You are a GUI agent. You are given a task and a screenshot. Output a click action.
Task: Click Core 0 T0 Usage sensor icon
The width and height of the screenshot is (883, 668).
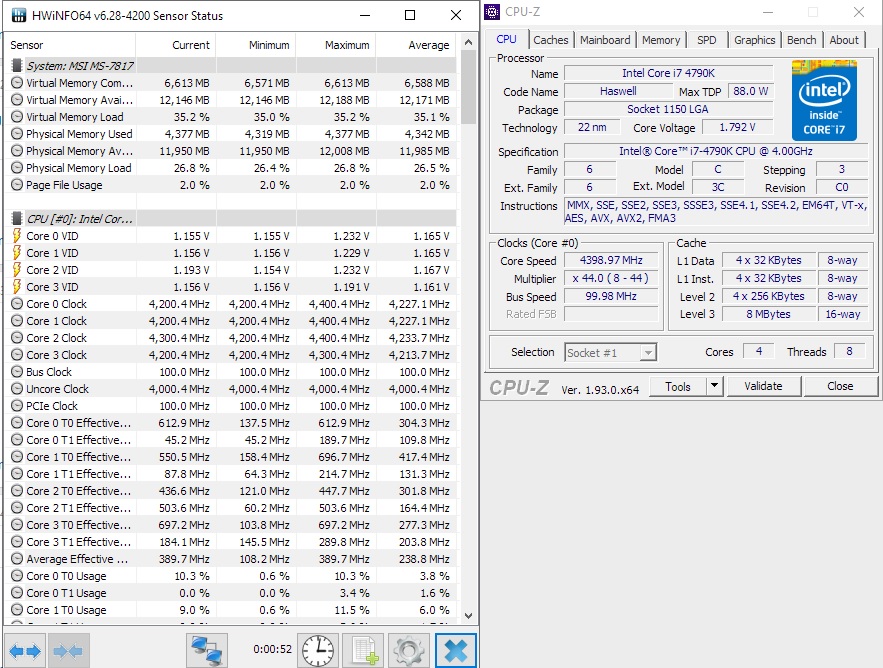(x=17, y=576)
